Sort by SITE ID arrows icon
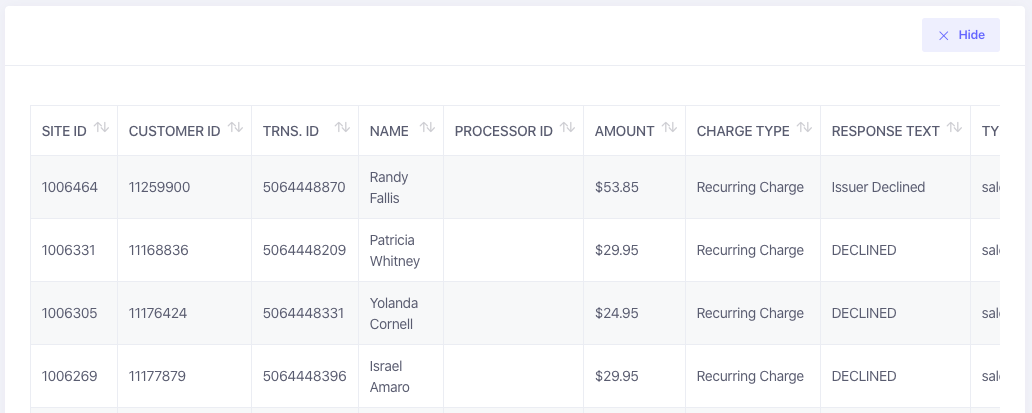This screenshot has height=413, width=1032. (101, 128)
